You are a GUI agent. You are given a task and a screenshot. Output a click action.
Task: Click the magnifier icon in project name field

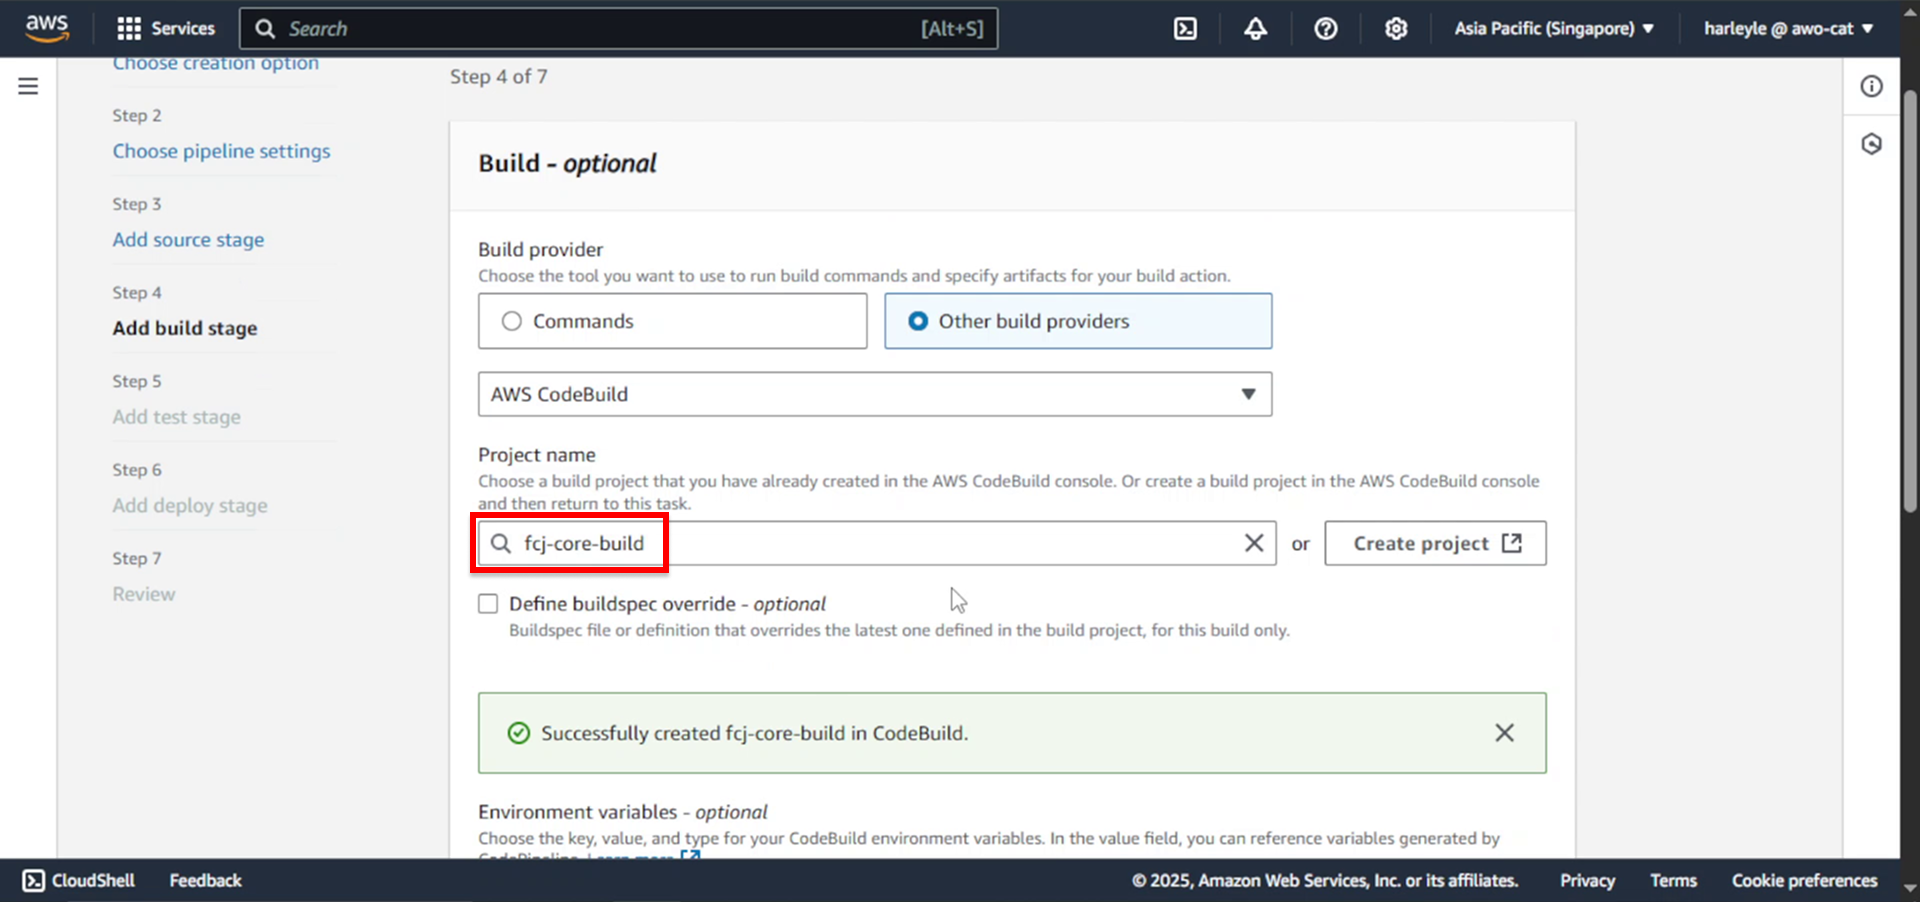point(501,543)
